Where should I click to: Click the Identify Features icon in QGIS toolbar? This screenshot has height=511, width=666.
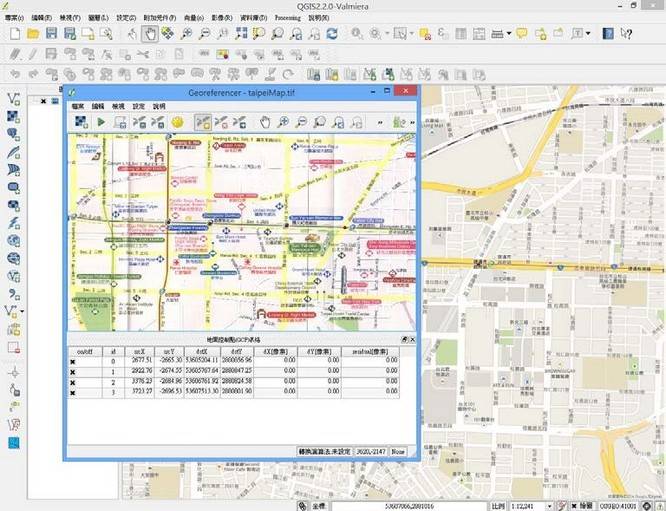(357, 34)
